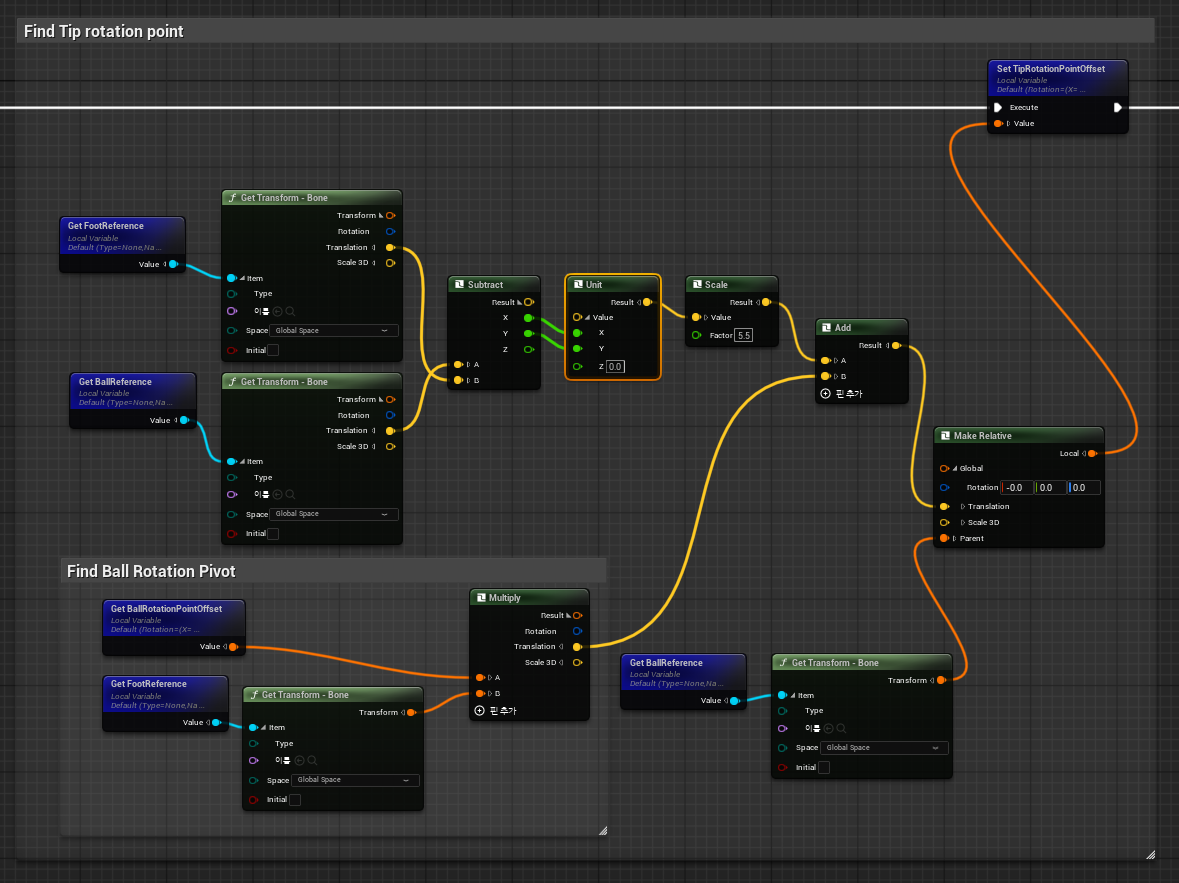This screenshot has width=1179, height=883.
Task: Toggle Initial checkbox in the topmost Get Transform node
Action: tap(273, 350)
